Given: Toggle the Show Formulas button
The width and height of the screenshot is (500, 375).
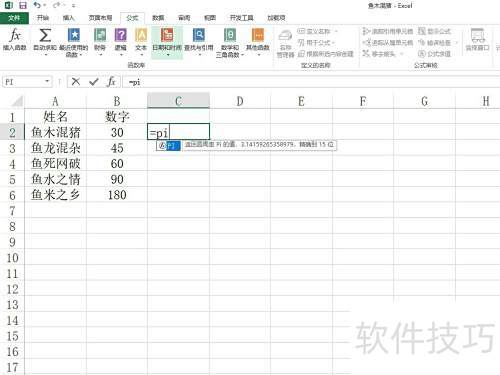Looking at the screenshot, I should [x=434, y=31].
